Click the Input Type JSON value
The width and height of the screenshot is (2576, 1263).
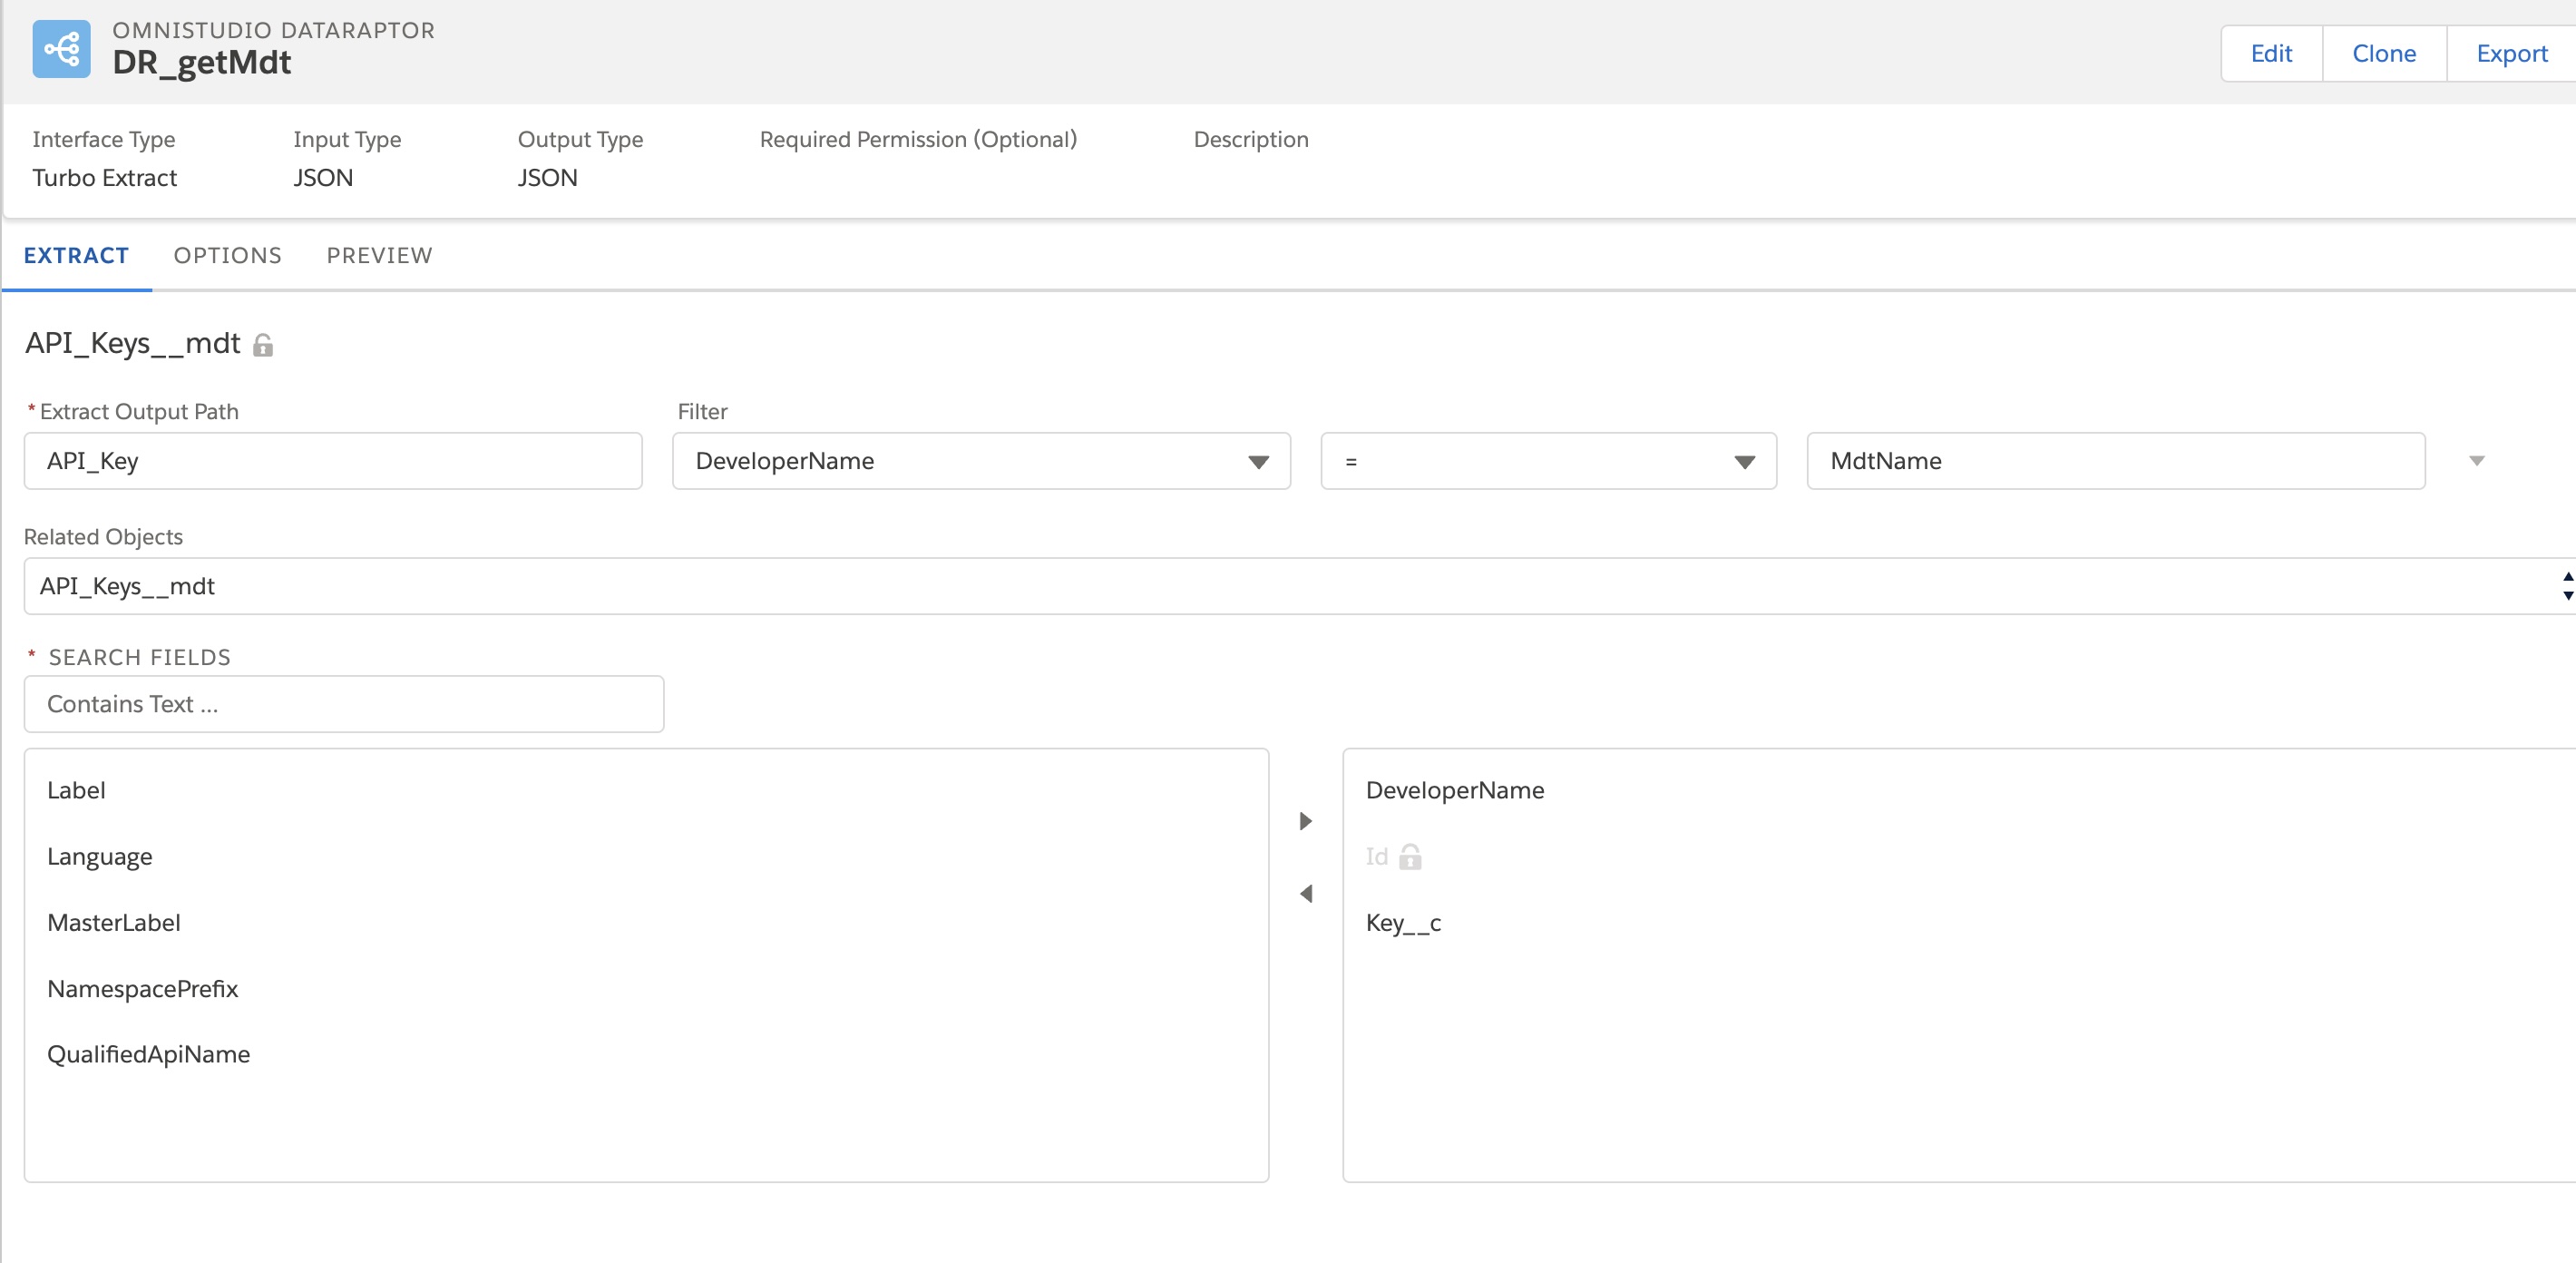[x=323, y=178]
